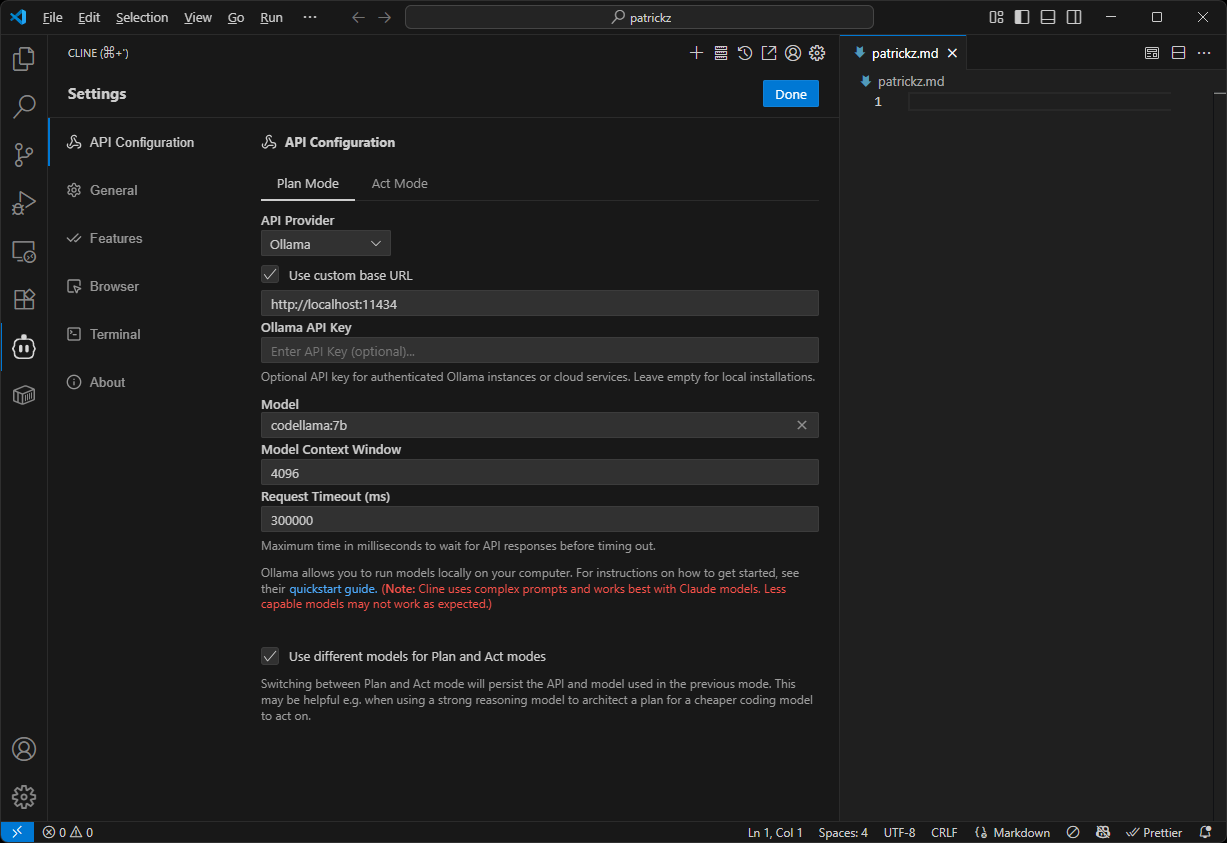
Task: Open the container-box view below the Cline icon
Action: coord(24,395)
